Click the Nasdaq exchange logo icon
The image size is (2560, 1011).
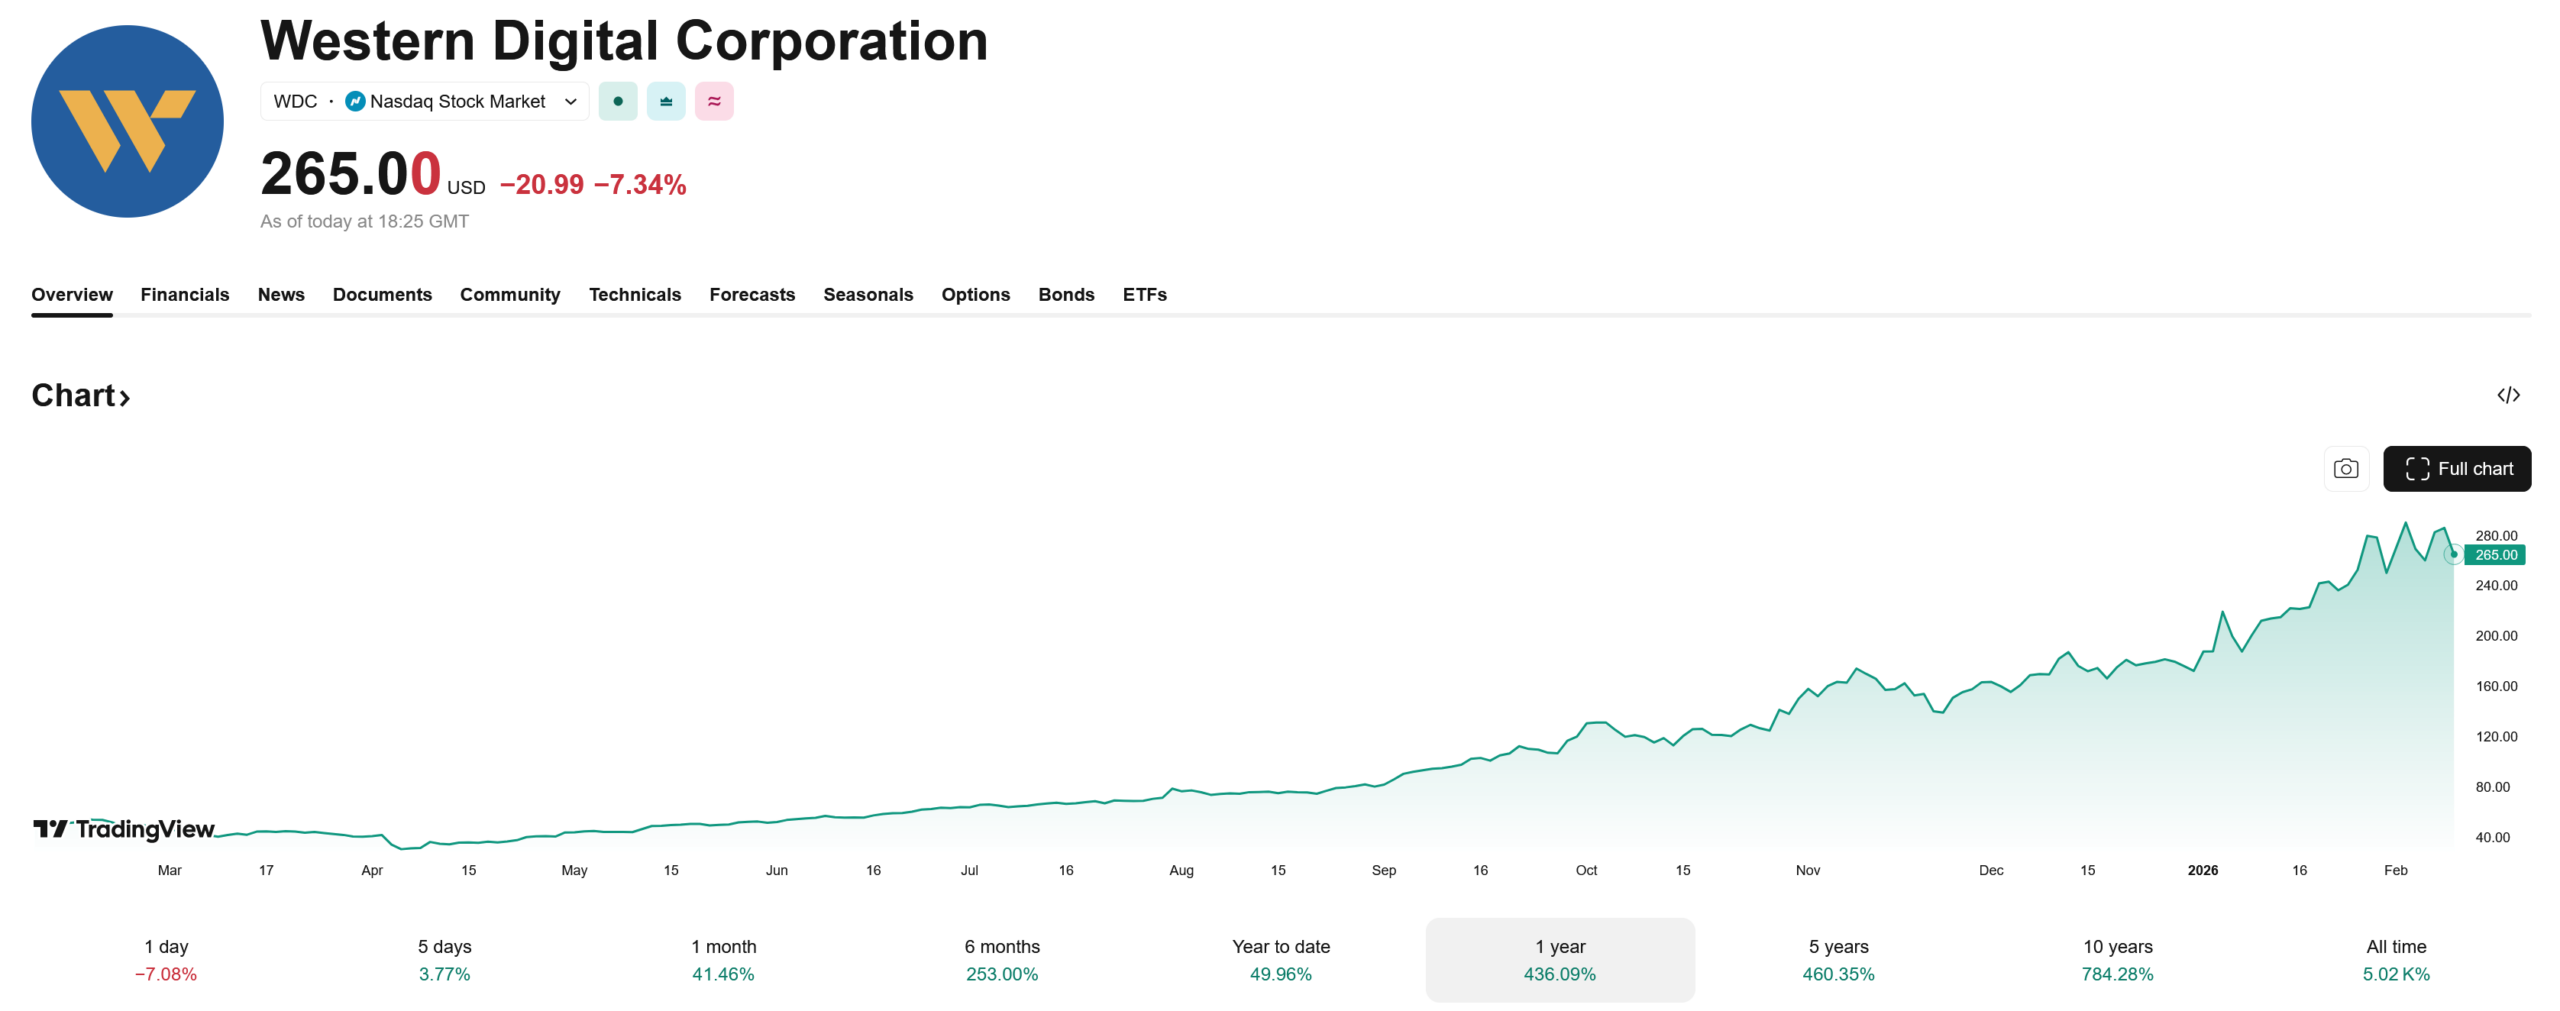(355, 101)
